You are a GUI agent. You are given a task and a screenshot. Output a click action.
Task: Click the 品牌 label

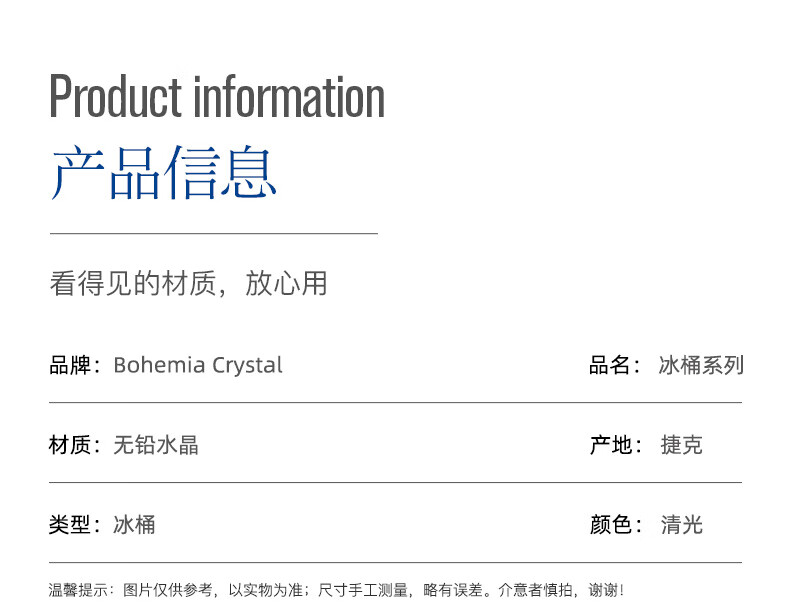click(x=71, y=365)
